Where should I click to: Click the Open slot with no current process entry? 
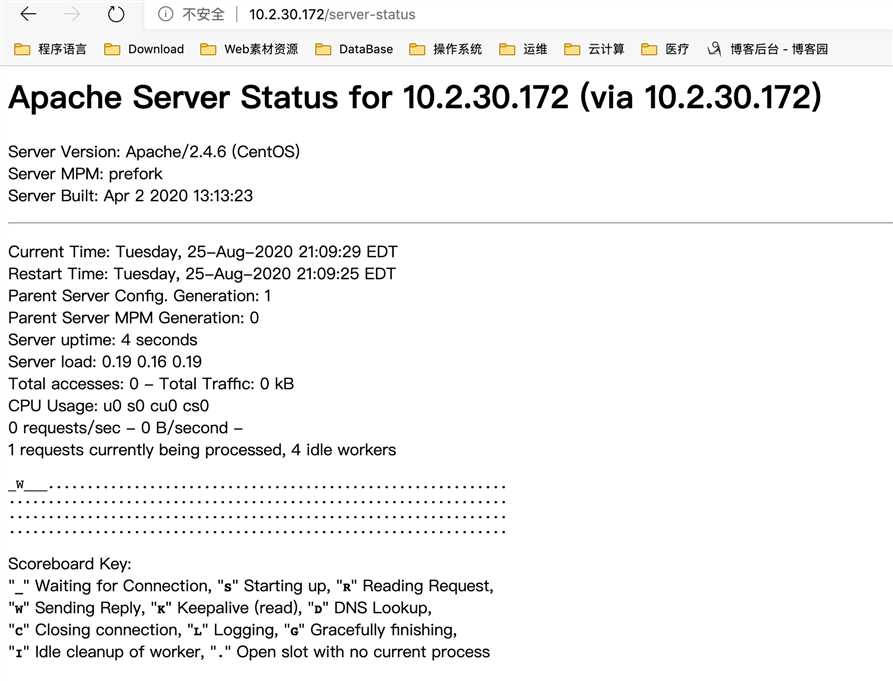pos(350,652)
